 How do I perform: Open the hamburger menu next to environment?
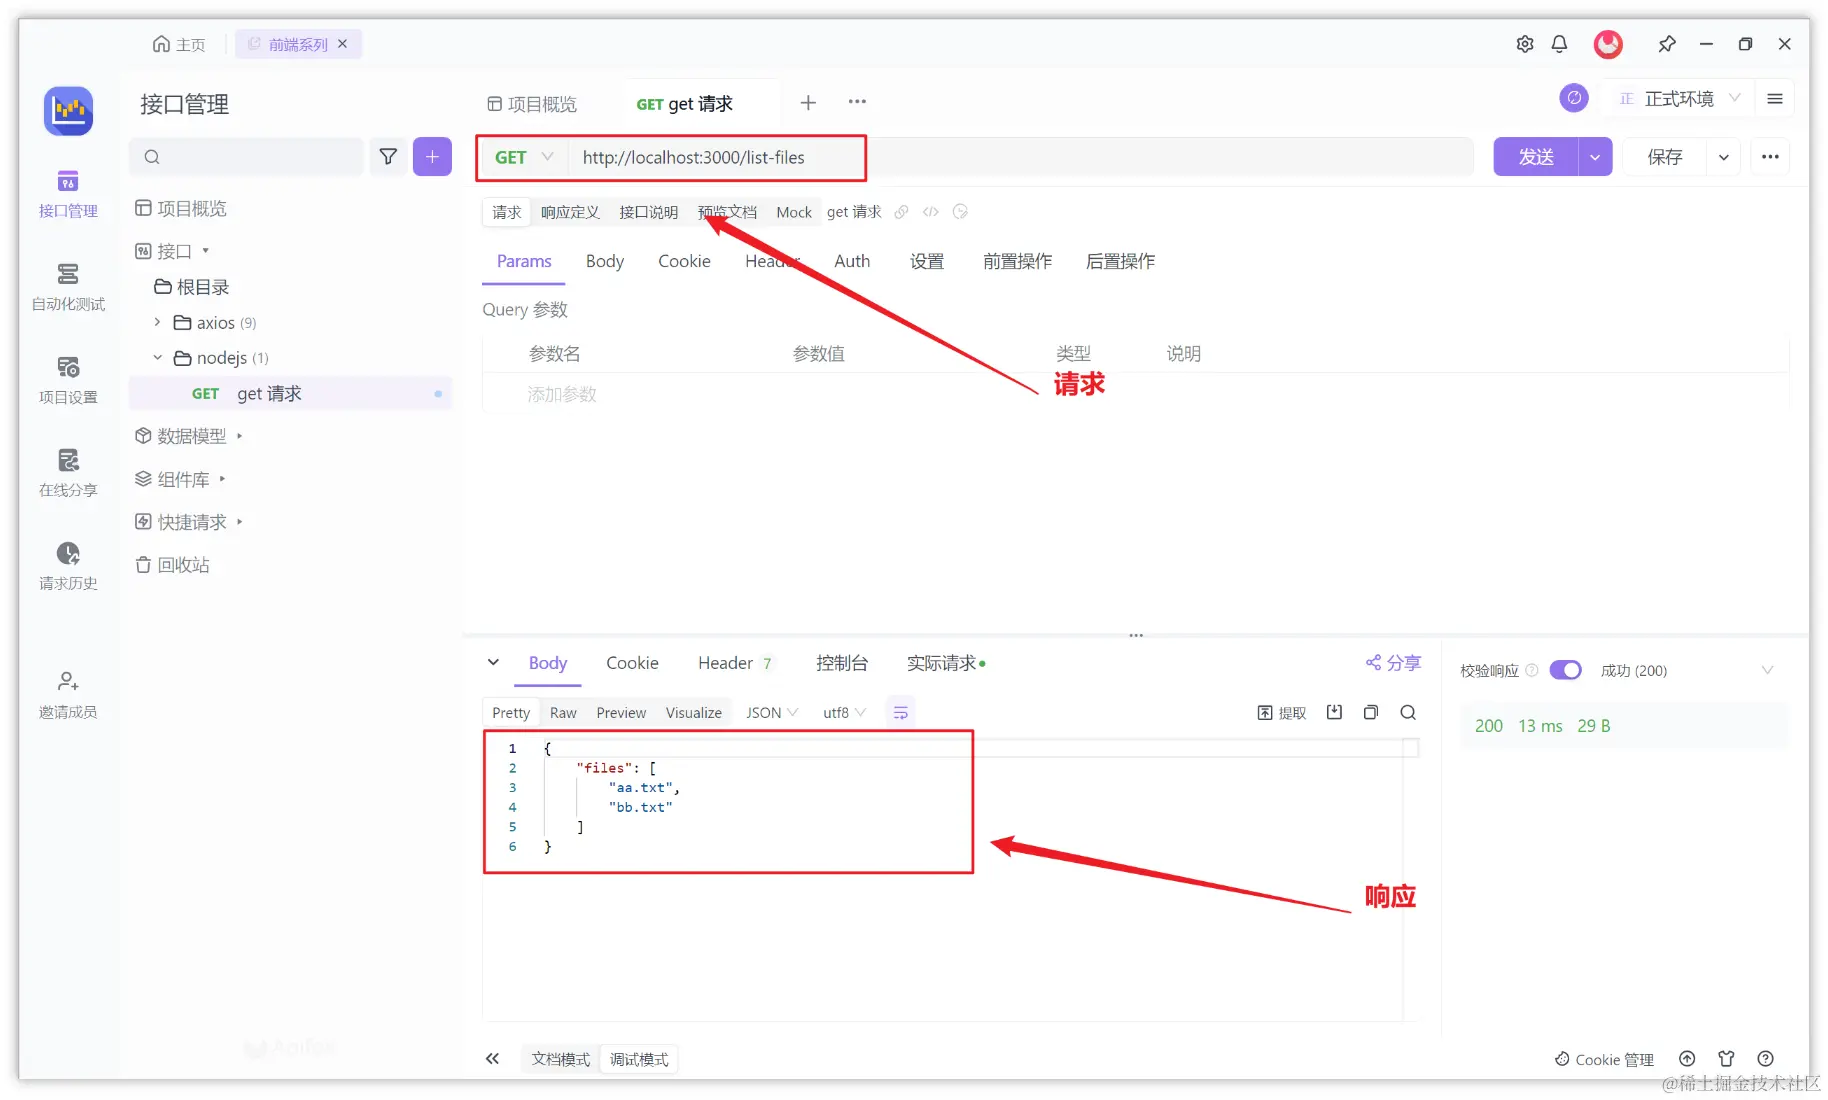(x=1775, y=98)
